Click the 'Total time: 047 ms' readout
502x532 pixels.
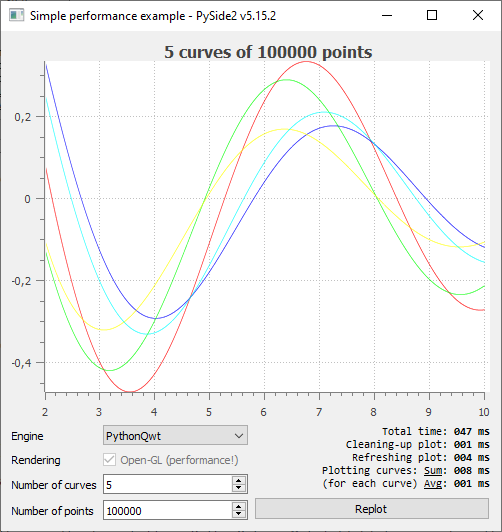point(436,431)
